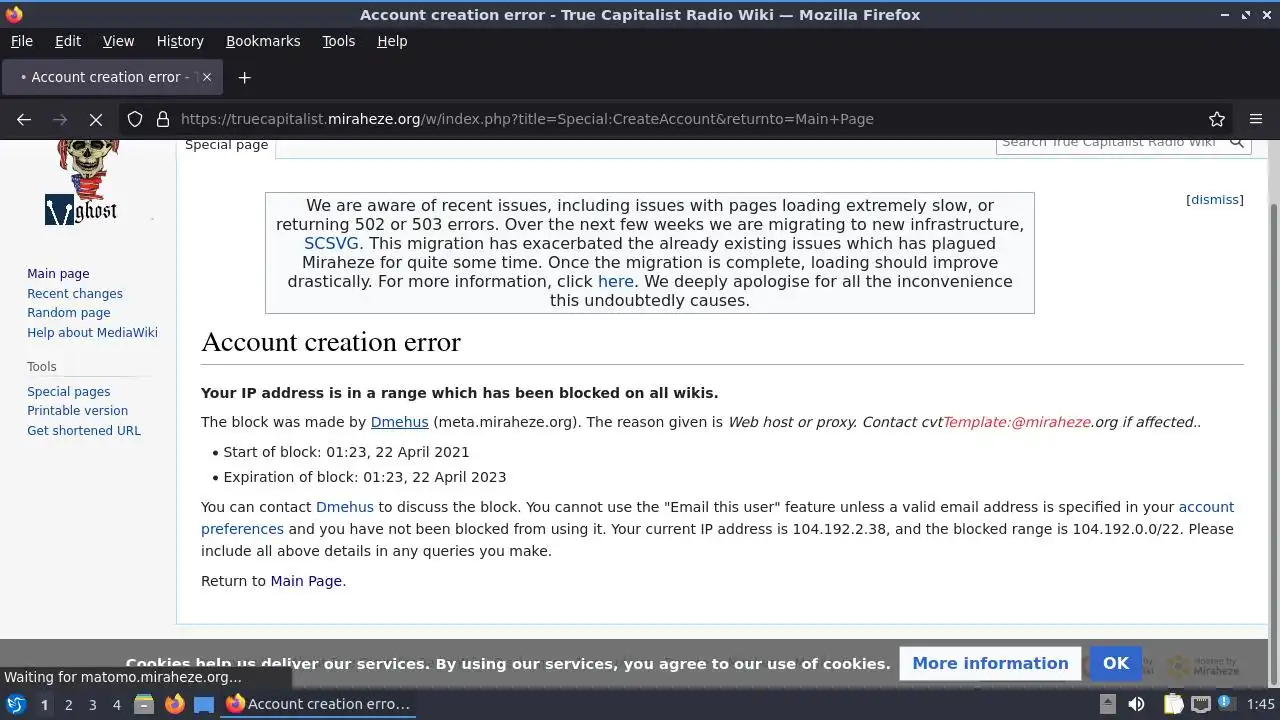The width and height of the screenshot is (1280, 720).
Task: Click show desktop icon in taskbar
Action: pyautogui.click(x=204, y=704)
